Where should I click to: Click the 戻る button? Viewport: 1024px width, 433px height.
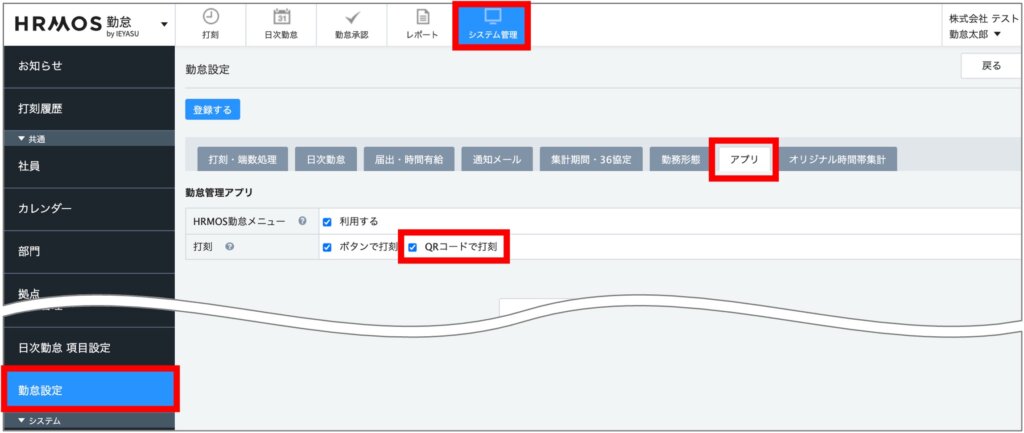(x=990, y=67)
